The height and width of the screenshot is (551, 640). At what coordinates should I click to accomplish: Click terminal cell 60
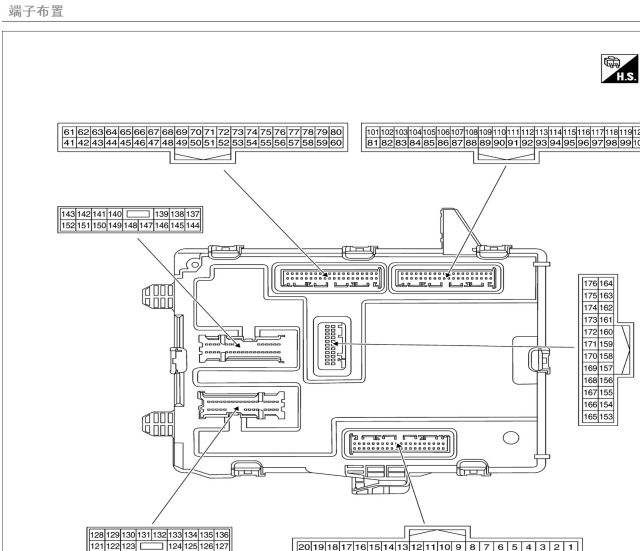tap(336, 143)
